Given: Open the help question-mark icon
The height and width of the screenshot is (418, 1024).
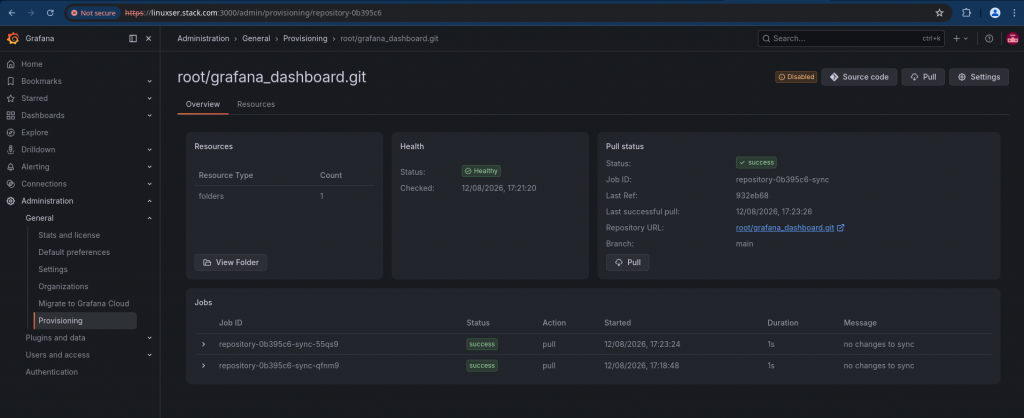Looking at the screenshot, I should [x=989, y=39].
